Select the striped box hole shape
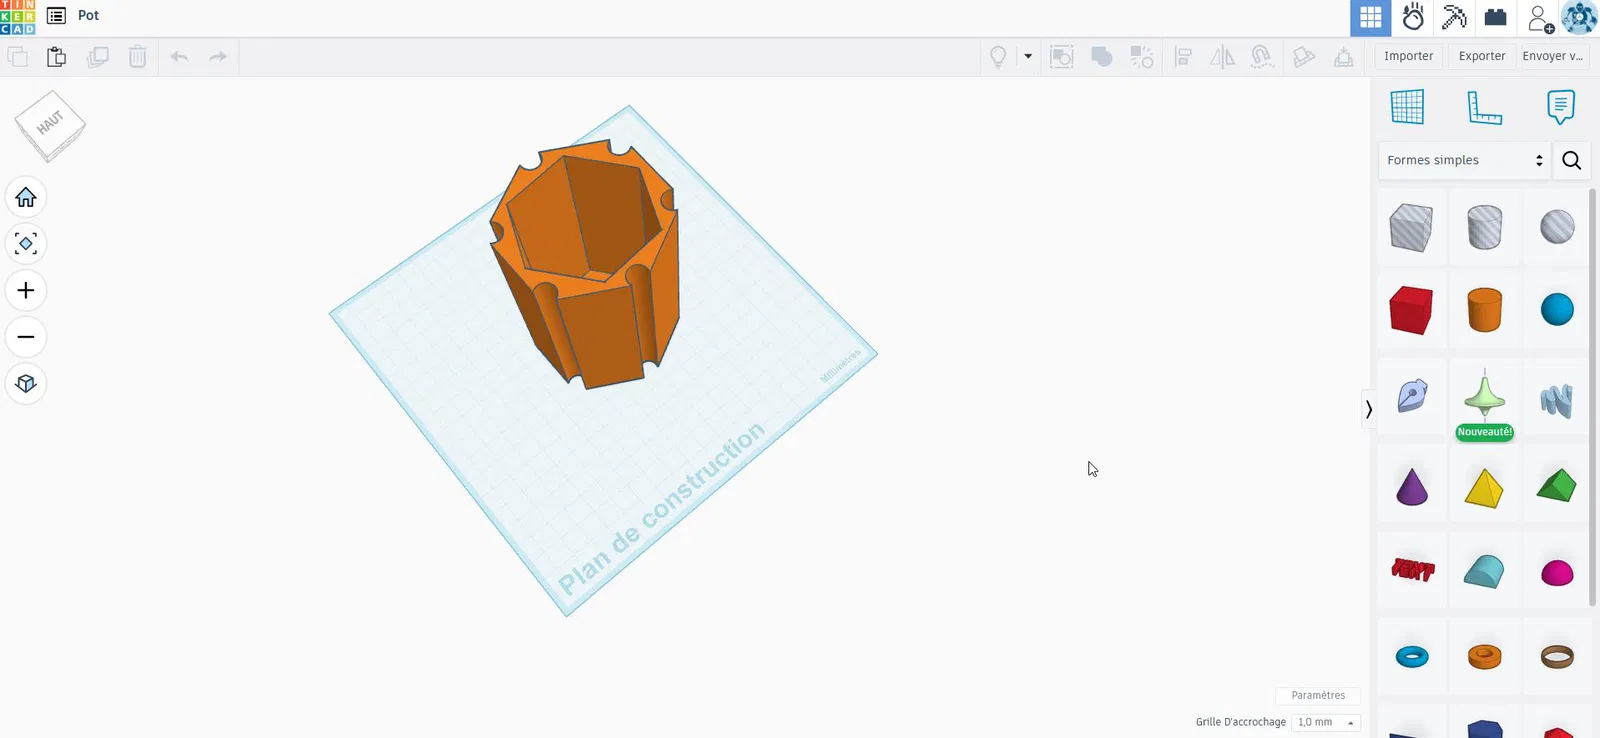The image size is (1600, 738). click(x=1411, y=227)
